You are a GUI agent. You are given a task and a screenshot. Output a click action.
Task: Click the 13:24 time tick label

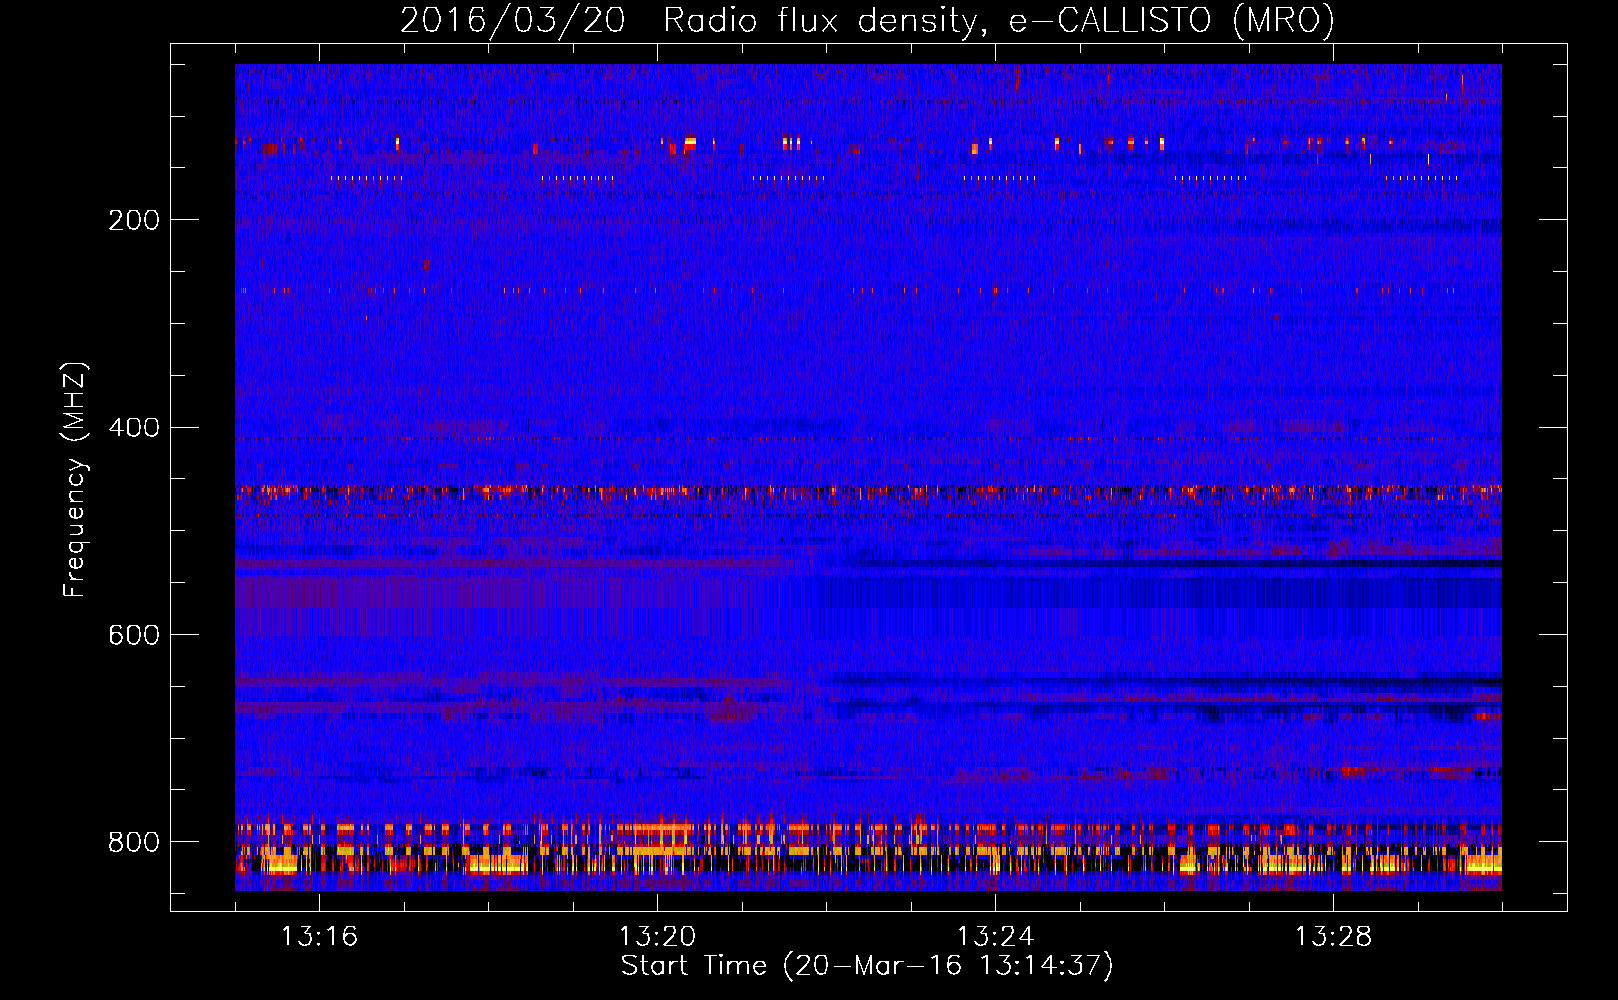click(x=995, y=936)
